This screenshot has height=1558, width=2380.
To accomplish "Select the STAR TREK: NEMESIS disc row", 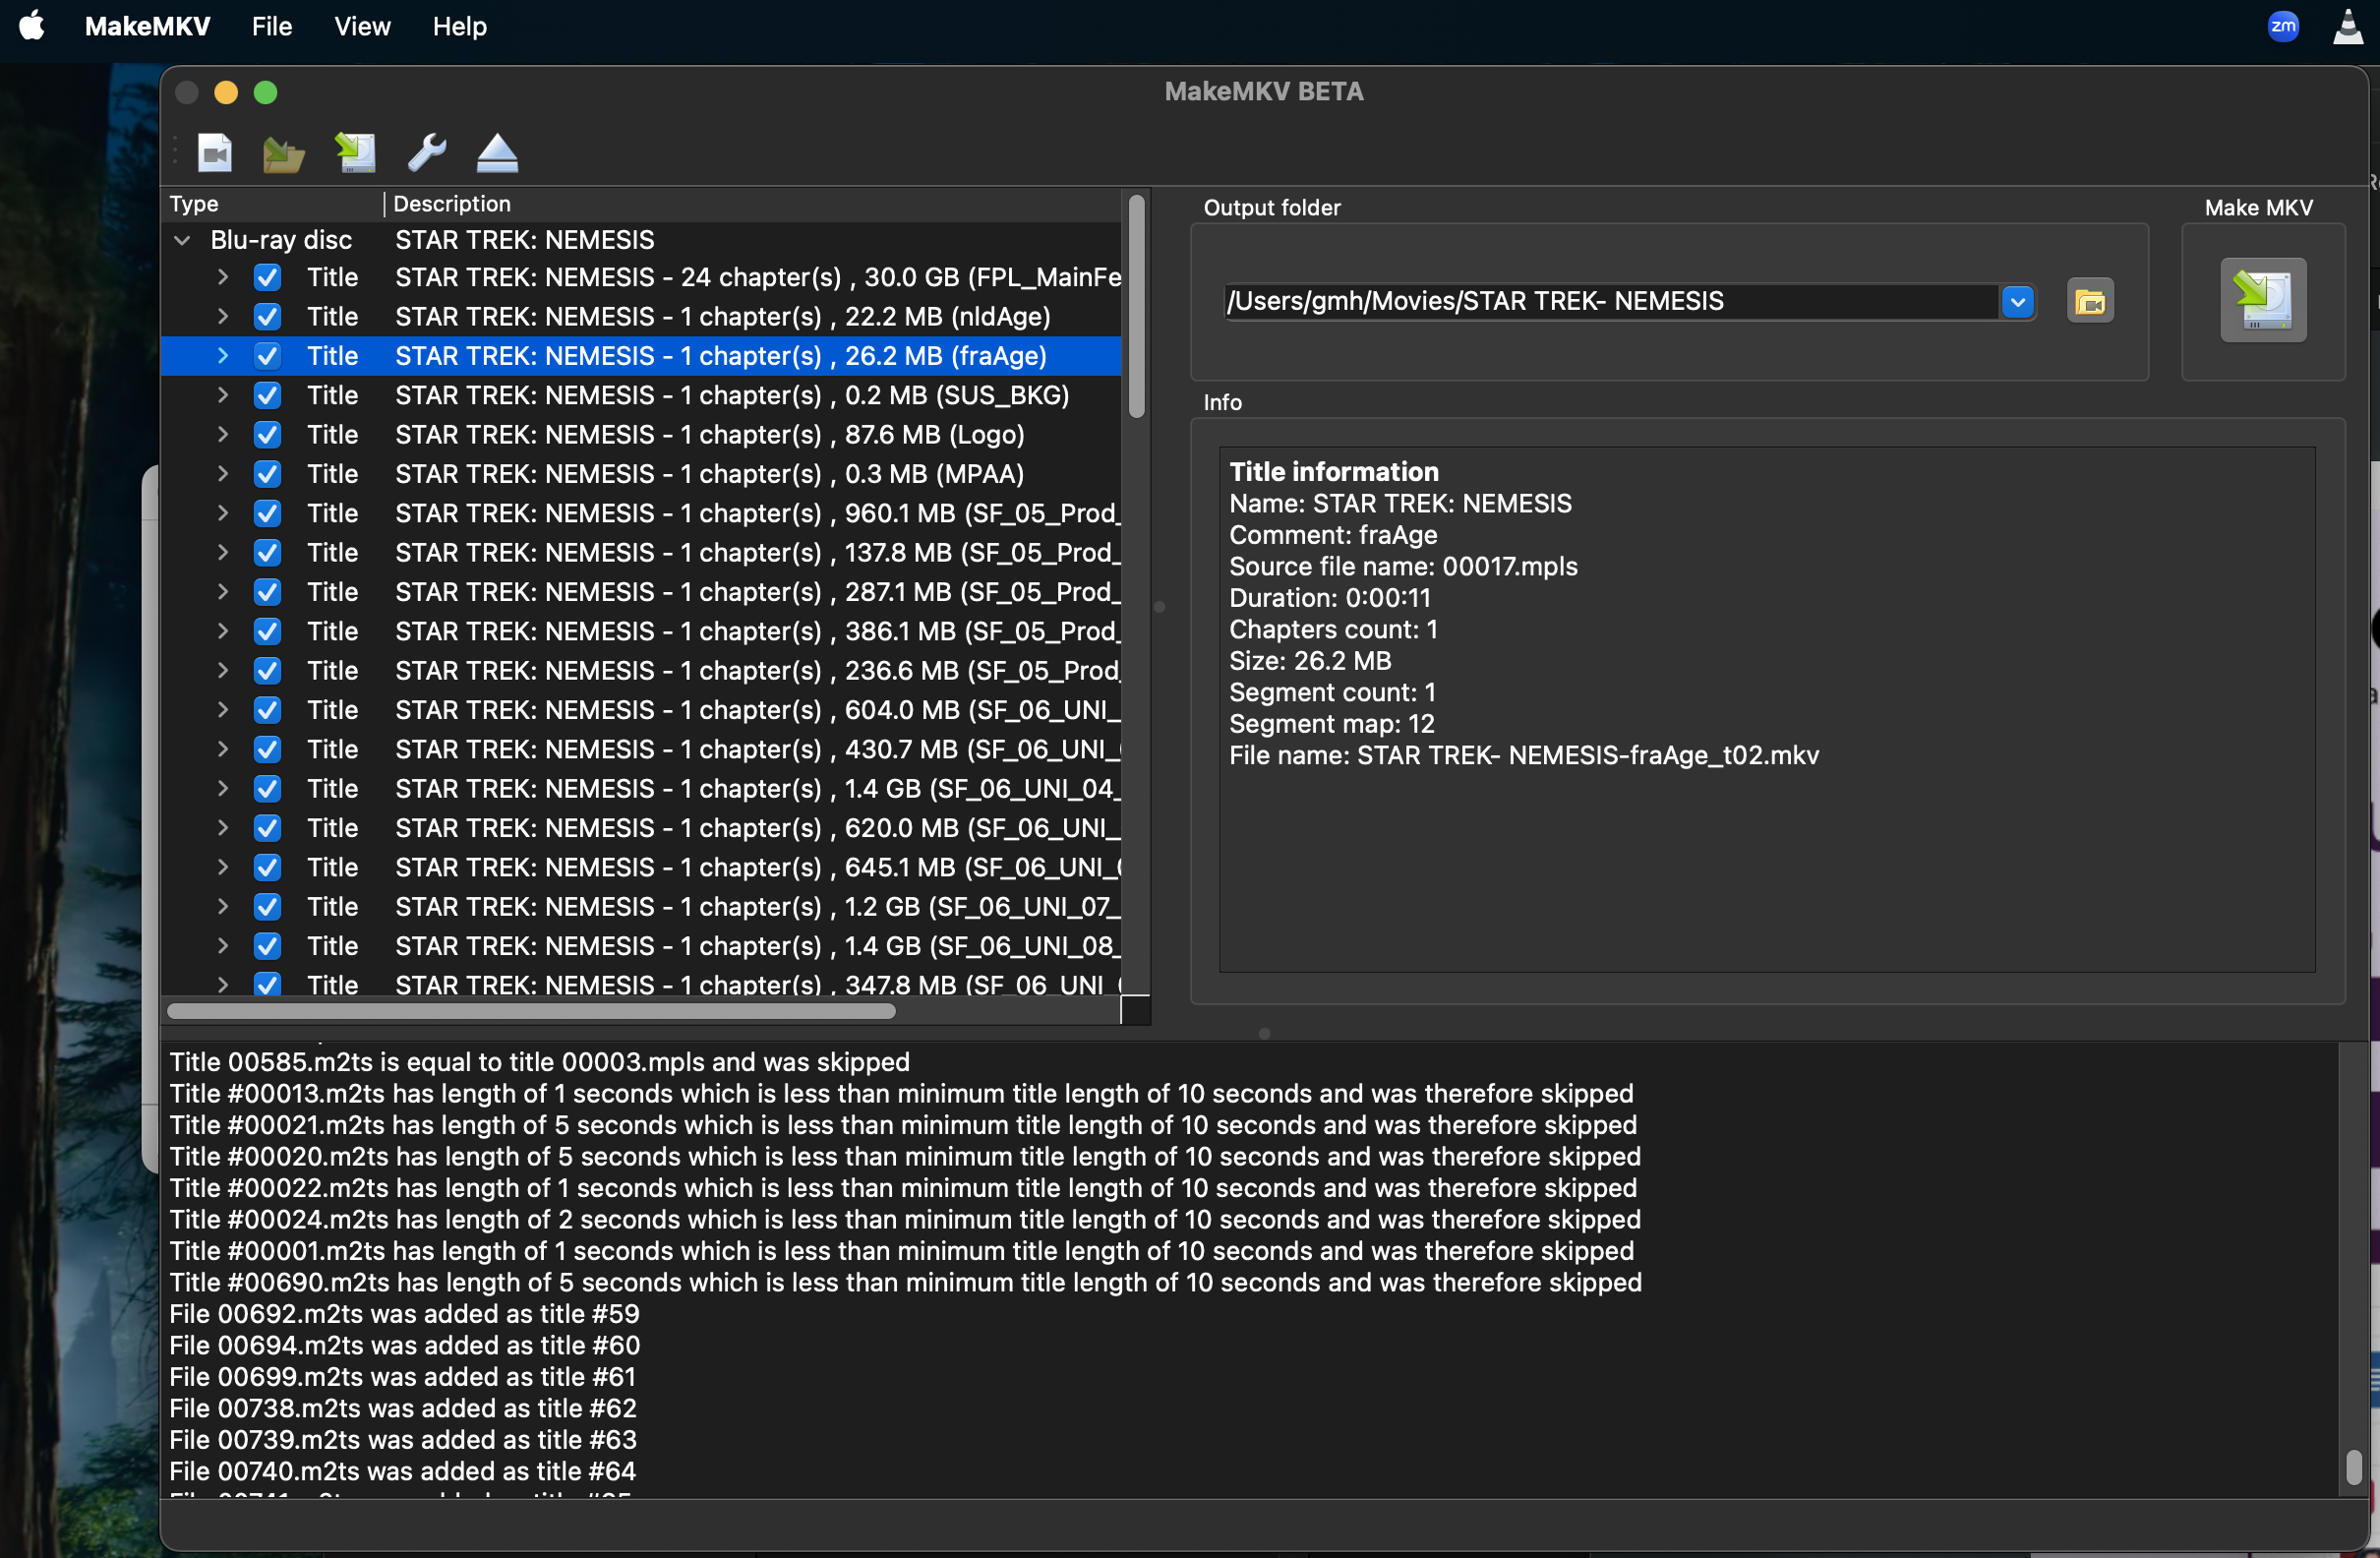I will (641, 240).
